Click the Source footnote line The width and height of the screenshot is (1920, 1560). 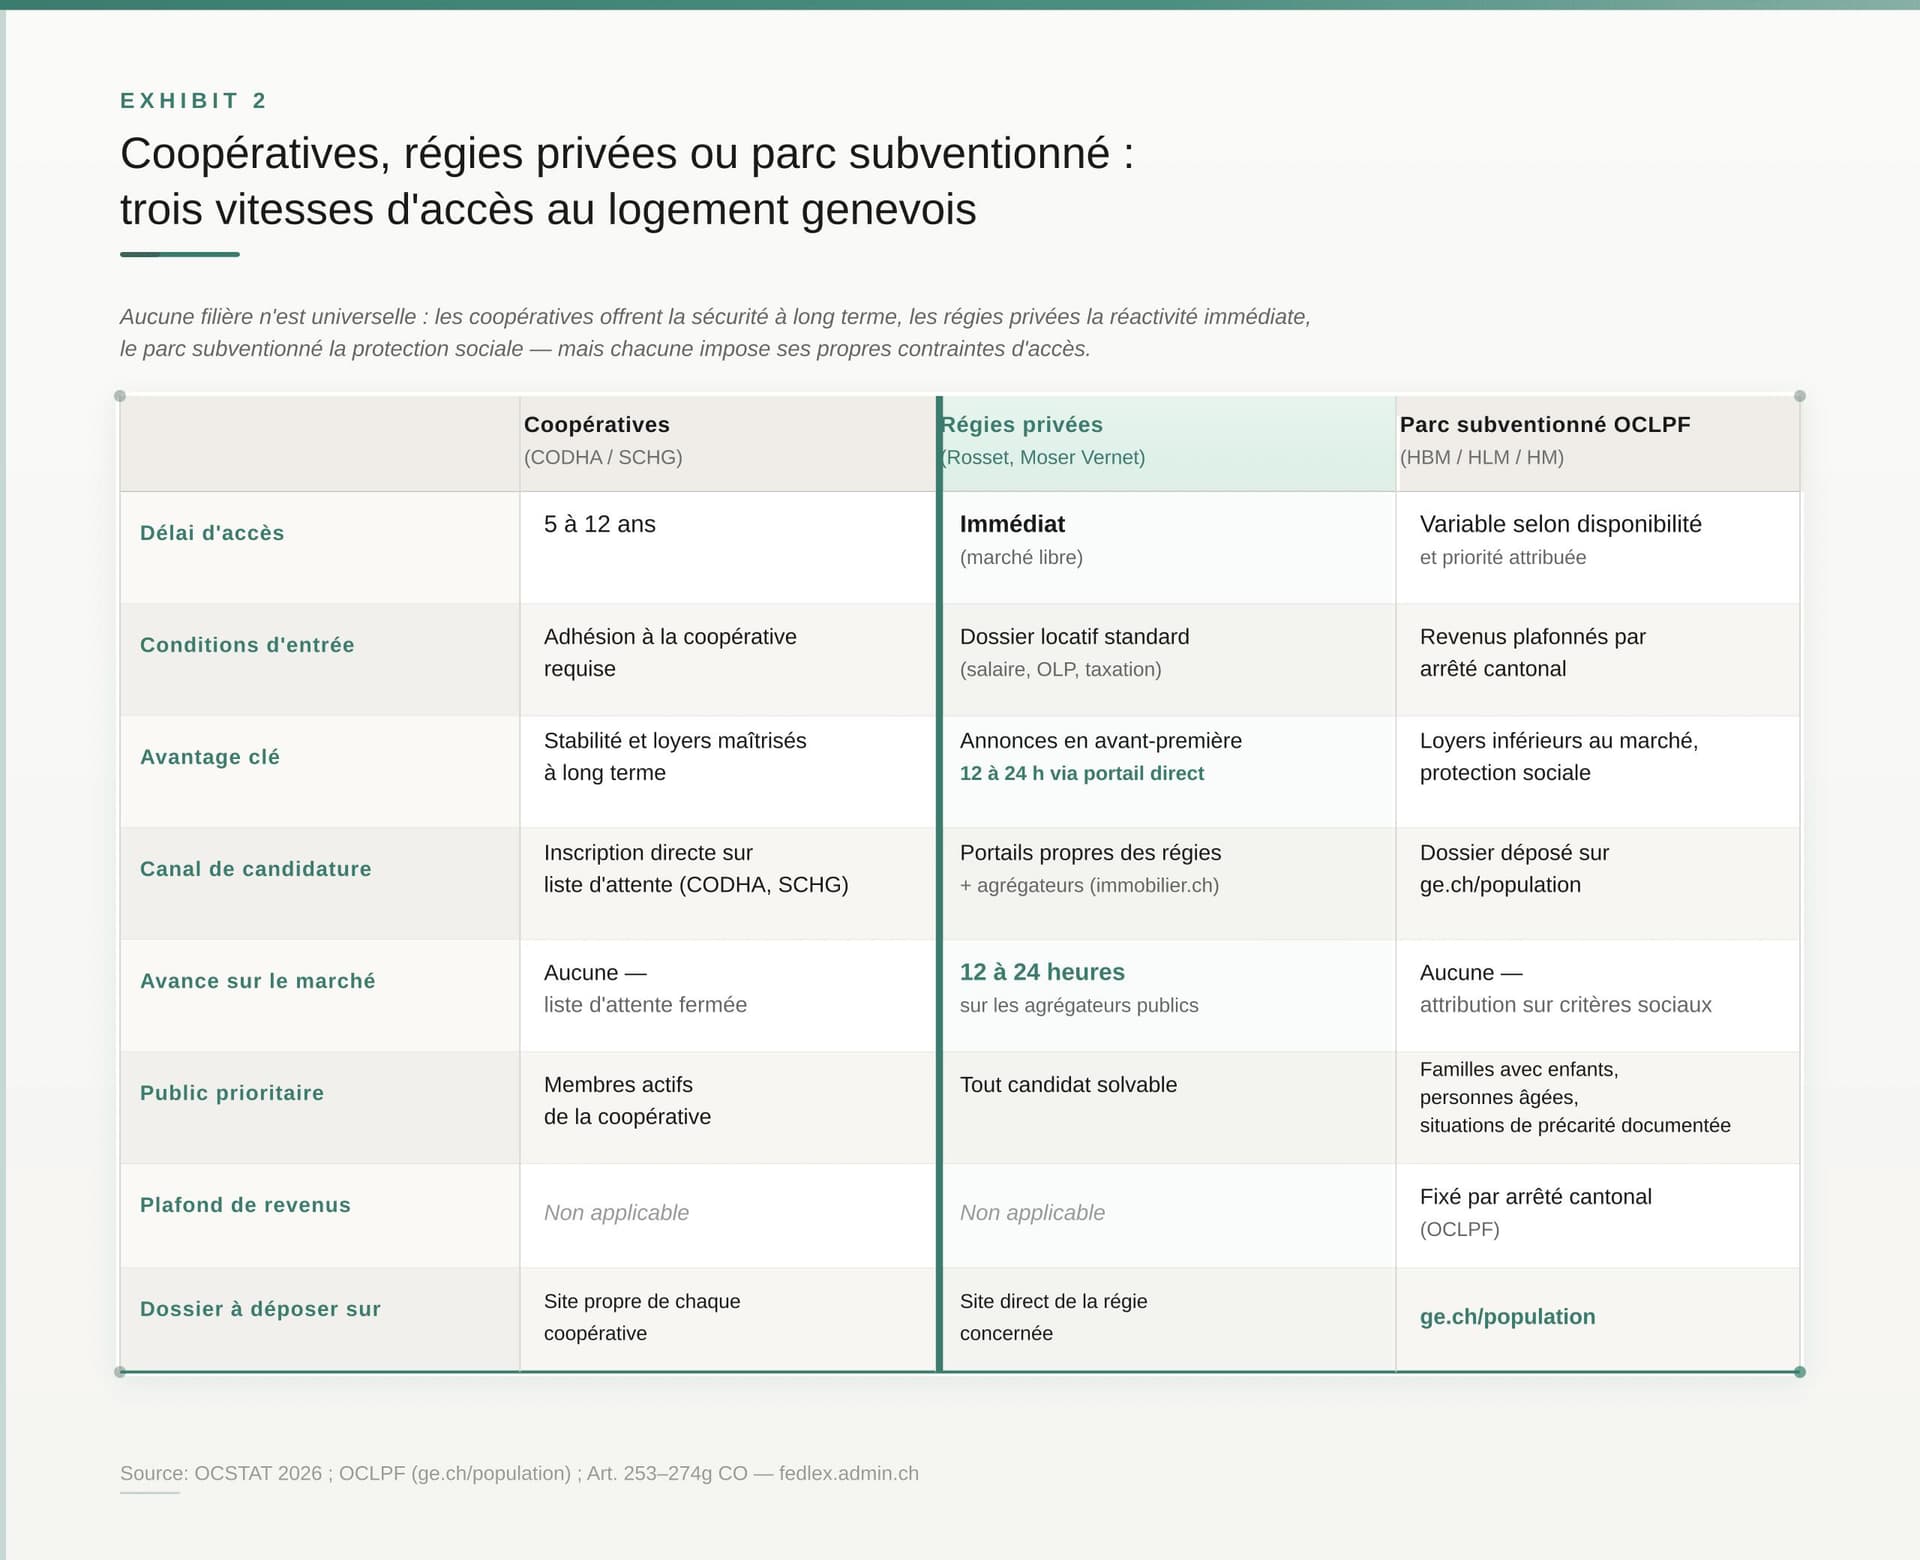519,1473
